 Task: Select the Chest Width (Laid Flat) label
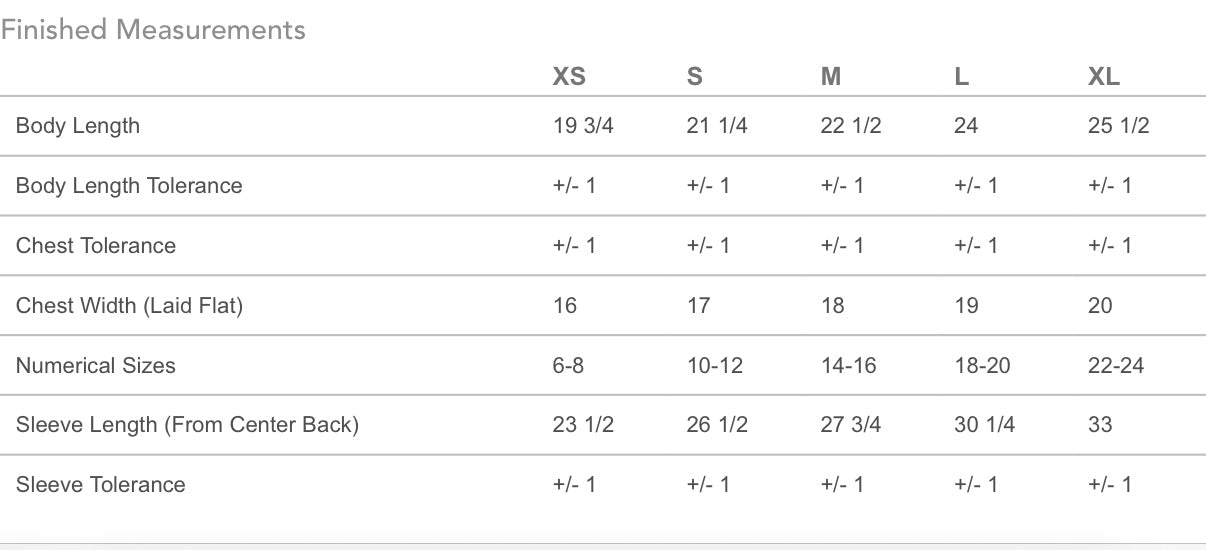coord(129,306)
